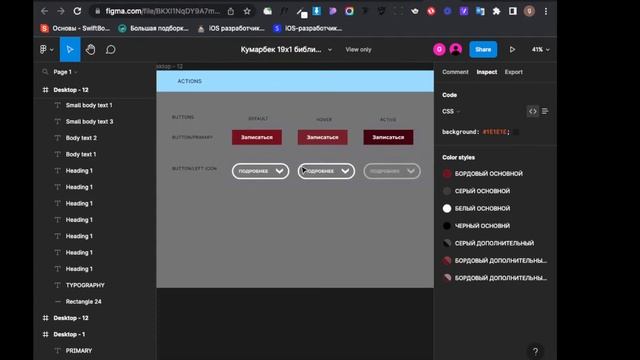Start presentation with play icon
The image size is (640, 360).
point(512,49)
